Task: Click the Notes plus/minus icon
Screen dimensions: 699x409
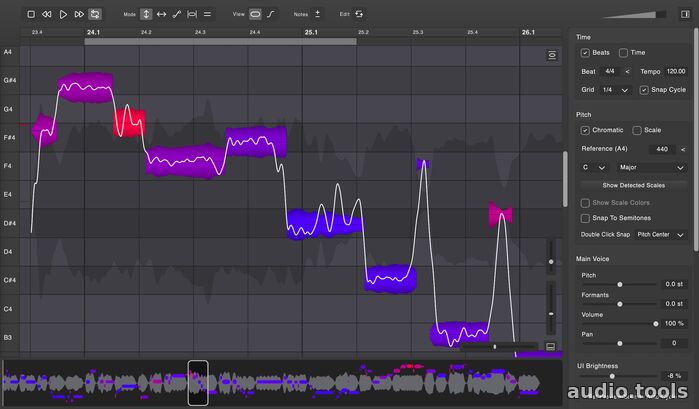Action: 318,15
